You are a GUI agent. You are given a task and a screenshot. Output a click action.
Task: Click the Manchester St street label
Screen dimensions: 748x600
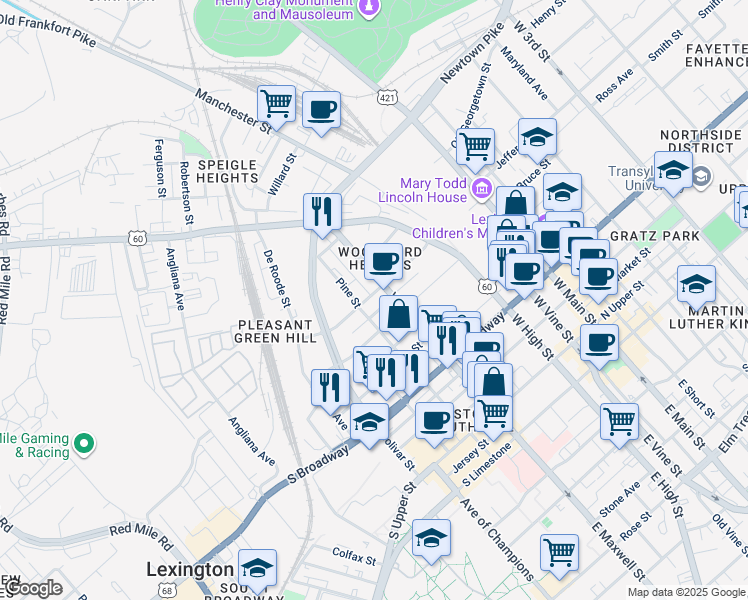tap(233, 112)
